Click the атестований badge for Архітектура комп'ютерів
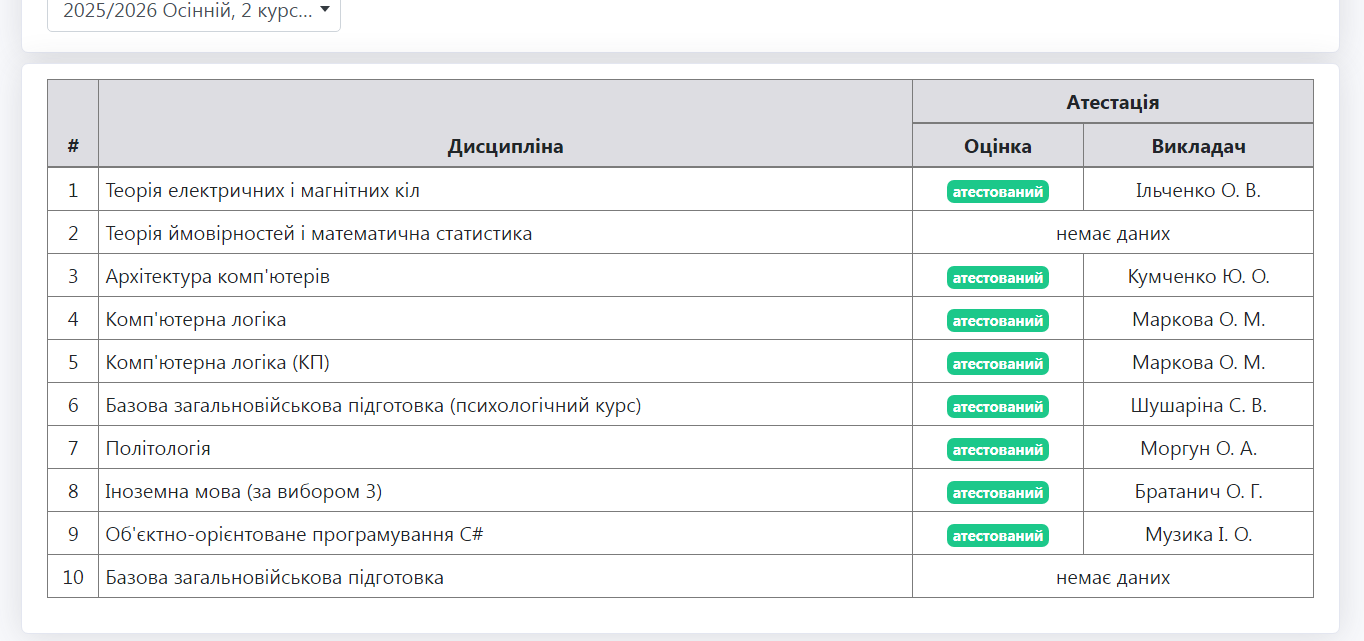Viewport: 1364px width, 641px height. pos(997,277)
